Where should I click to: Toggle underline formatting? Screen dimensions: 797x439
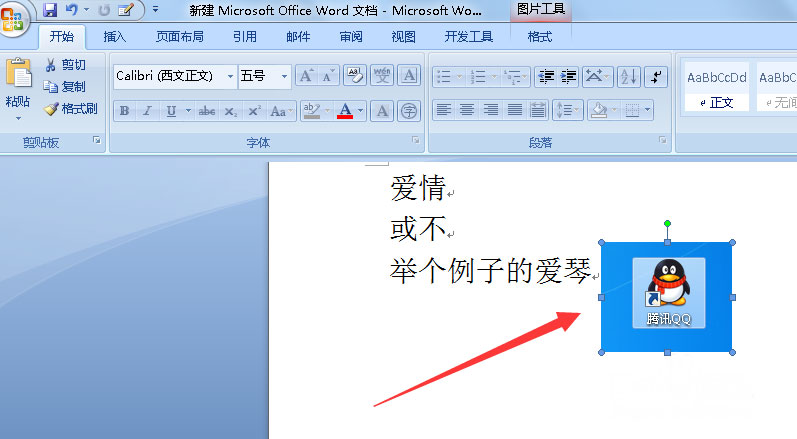(x=171, y=111)
